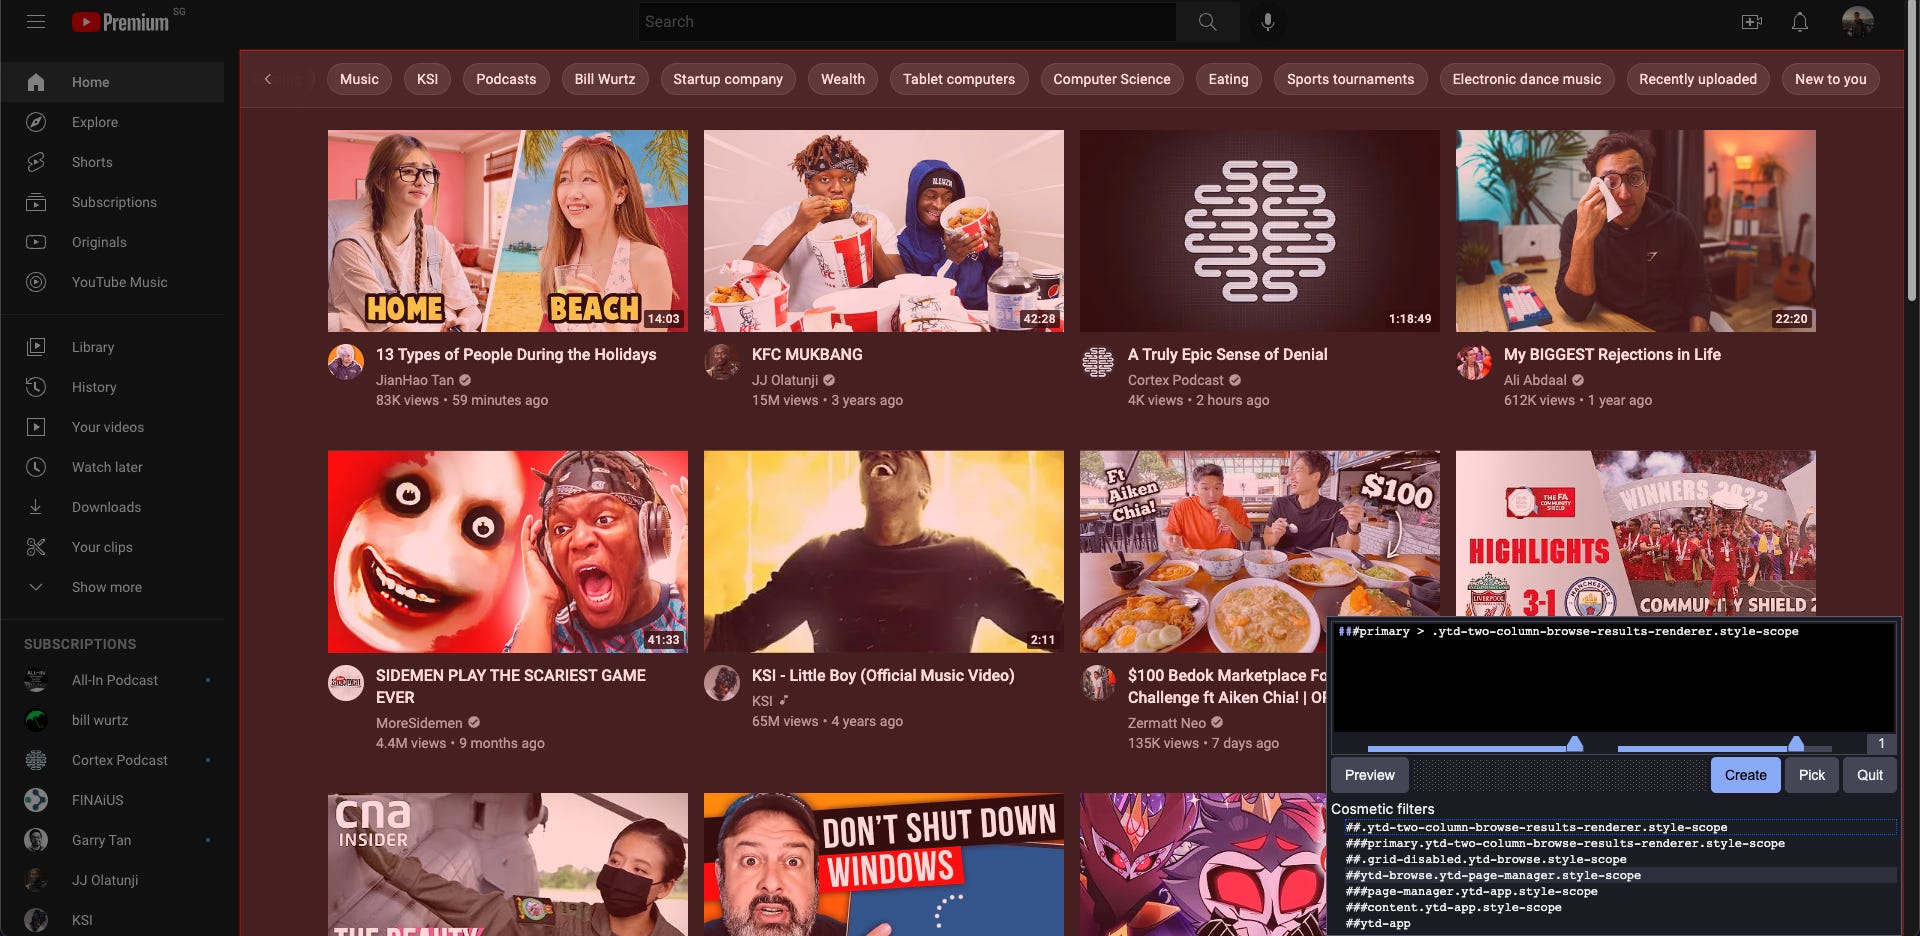Go to Home in sidebar

(x=112, y=82)
